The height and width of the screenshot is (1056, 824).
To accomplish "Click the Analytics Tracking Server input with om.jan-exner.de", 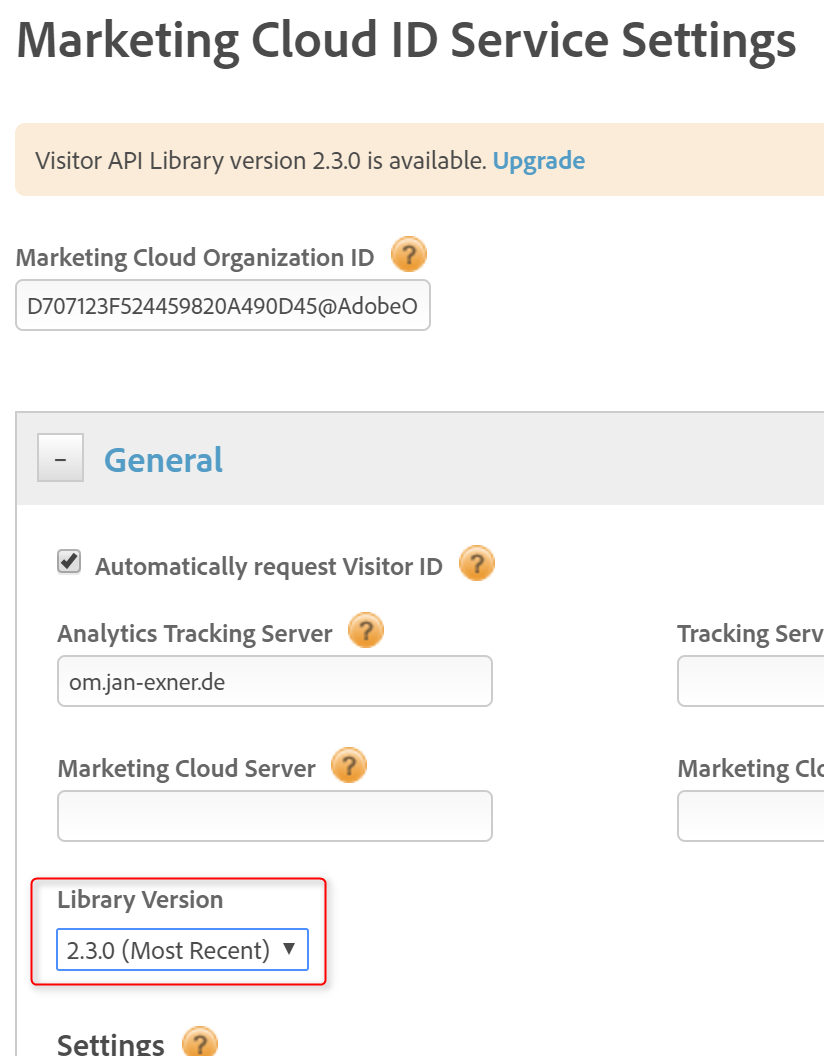I will (274, 681).
